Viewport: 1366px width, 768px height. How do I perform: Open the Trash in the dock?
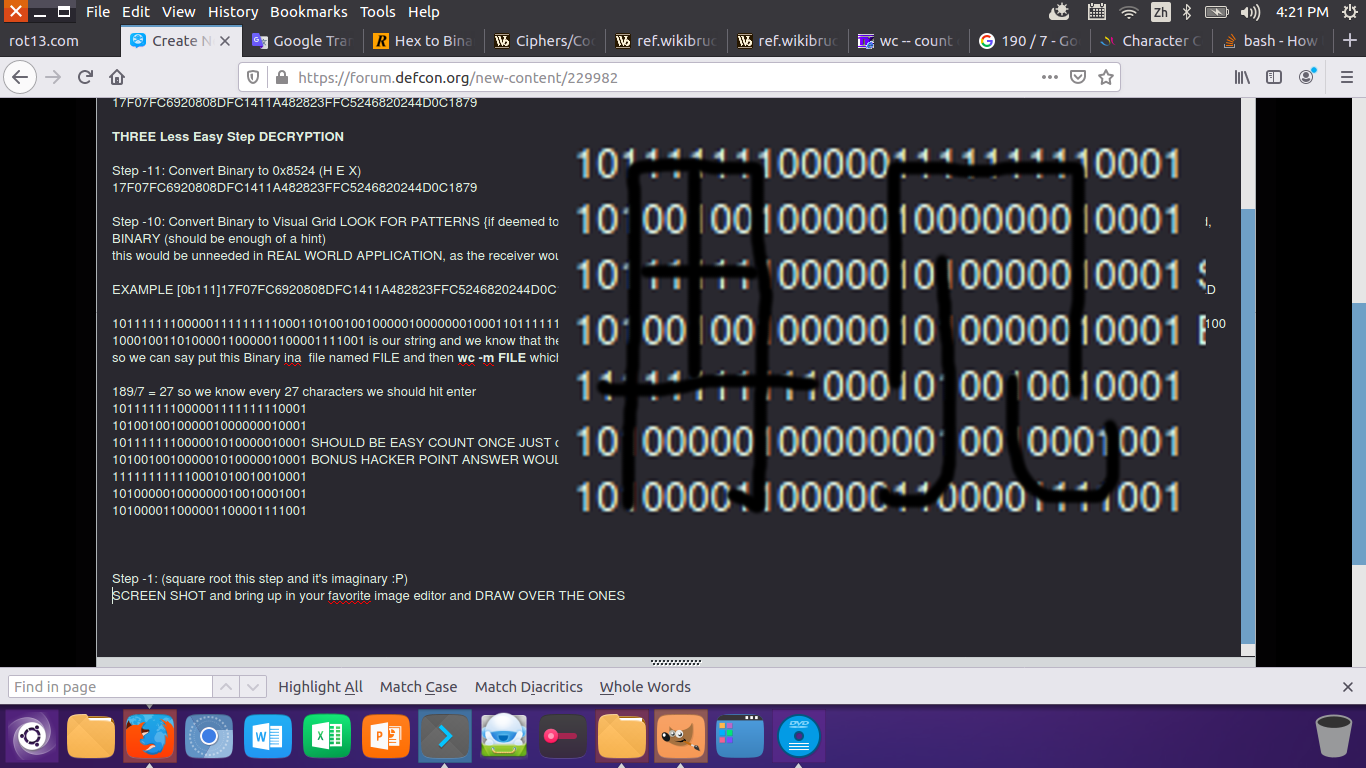1334,737
